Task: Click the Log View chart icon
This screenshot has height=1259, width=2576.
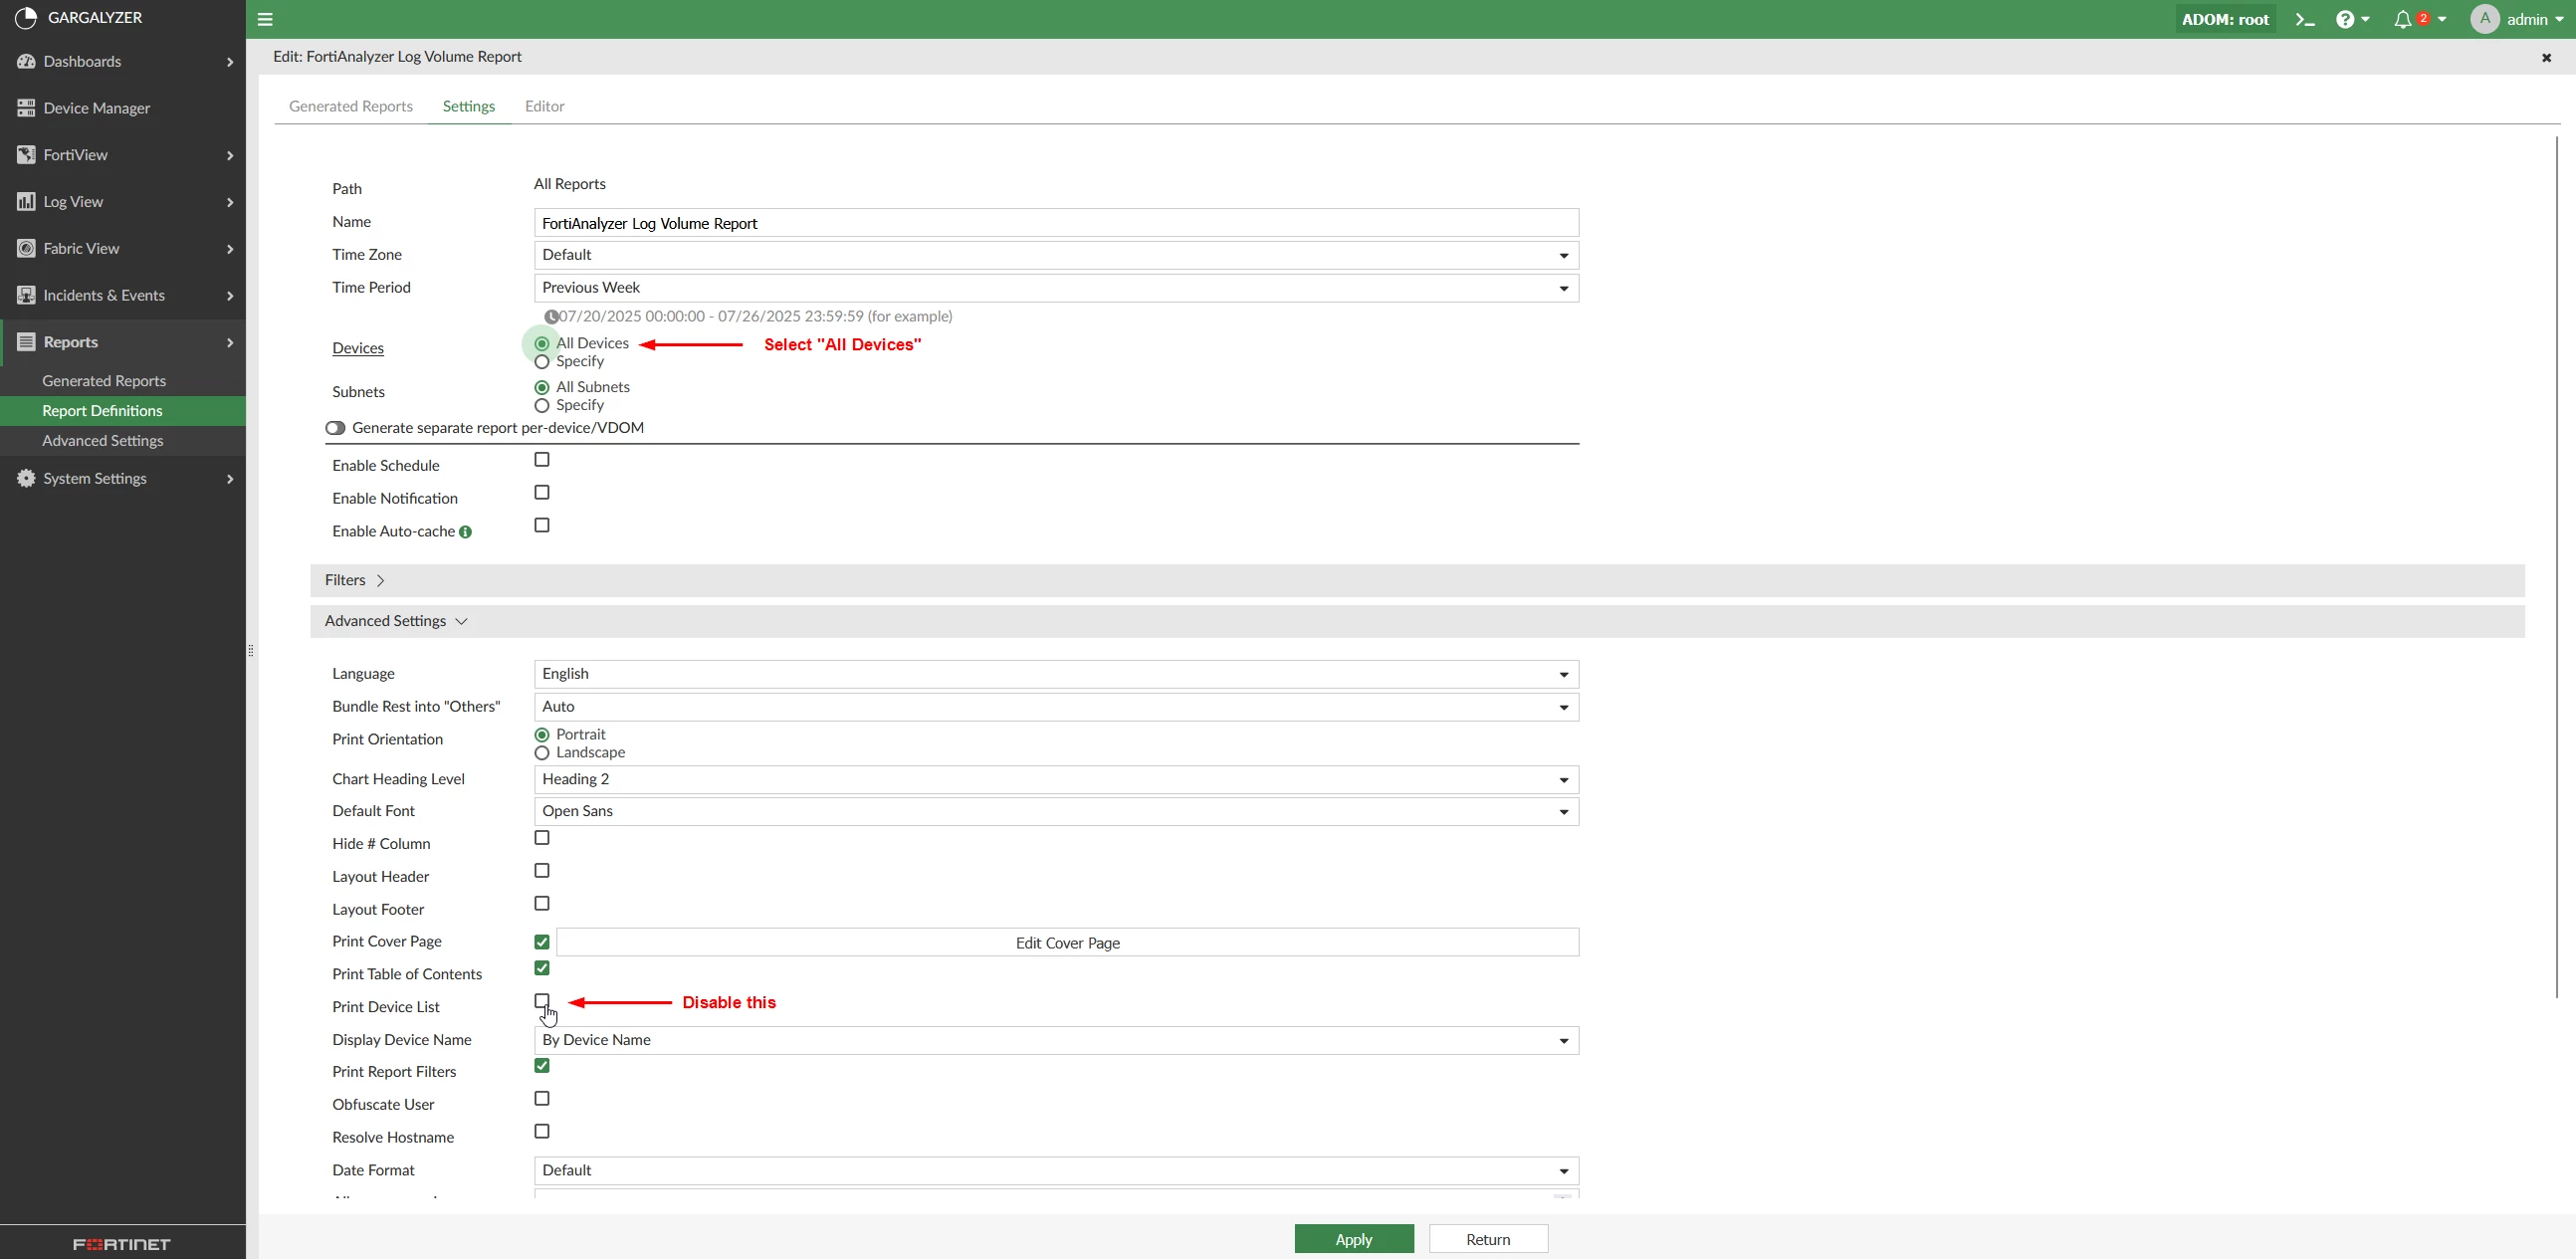Action: (26, 201)
